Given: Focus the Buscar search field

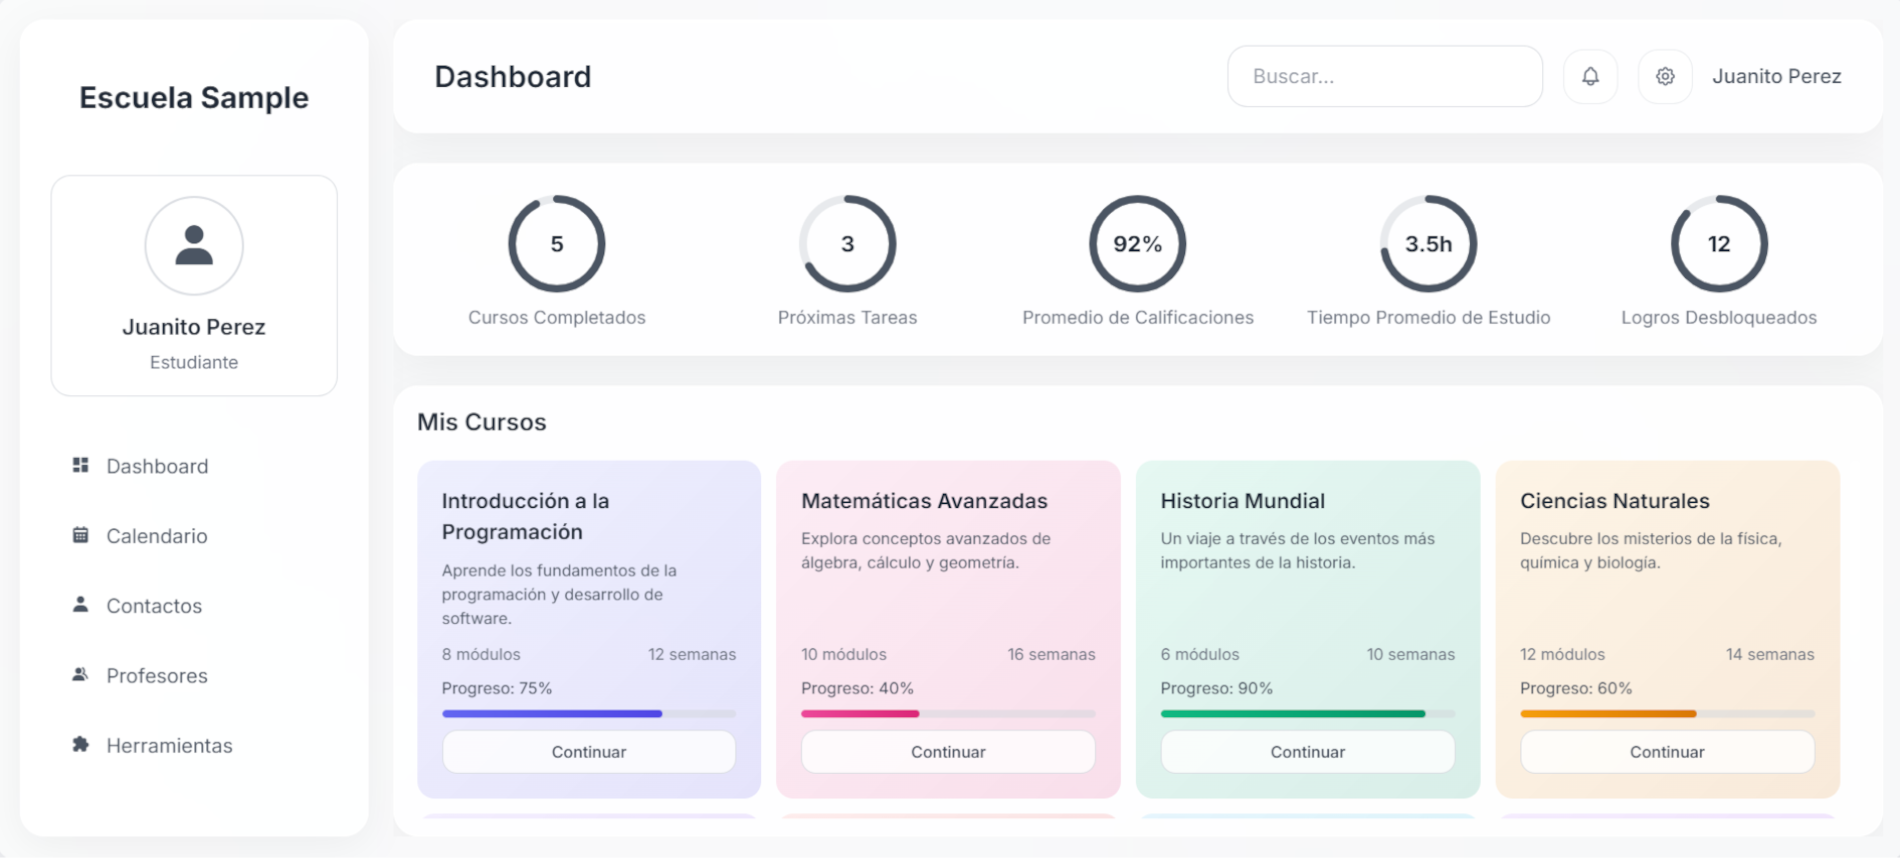Looking at the screenshot, I should [1384, 76].
